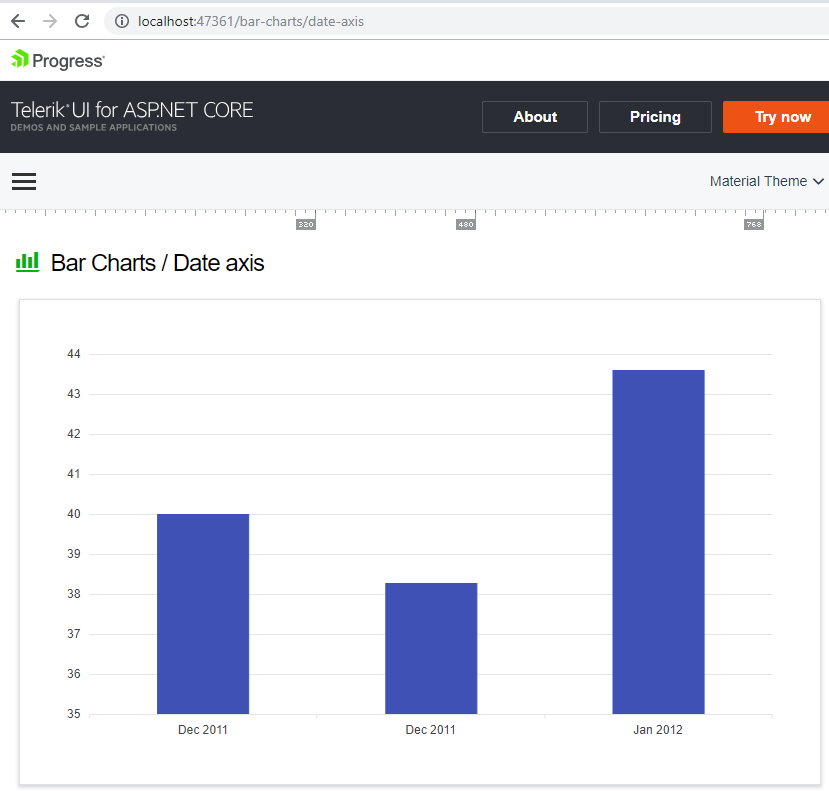Click the browser back arrow
This screenshot has width=829, height=791.
(18, 21)
